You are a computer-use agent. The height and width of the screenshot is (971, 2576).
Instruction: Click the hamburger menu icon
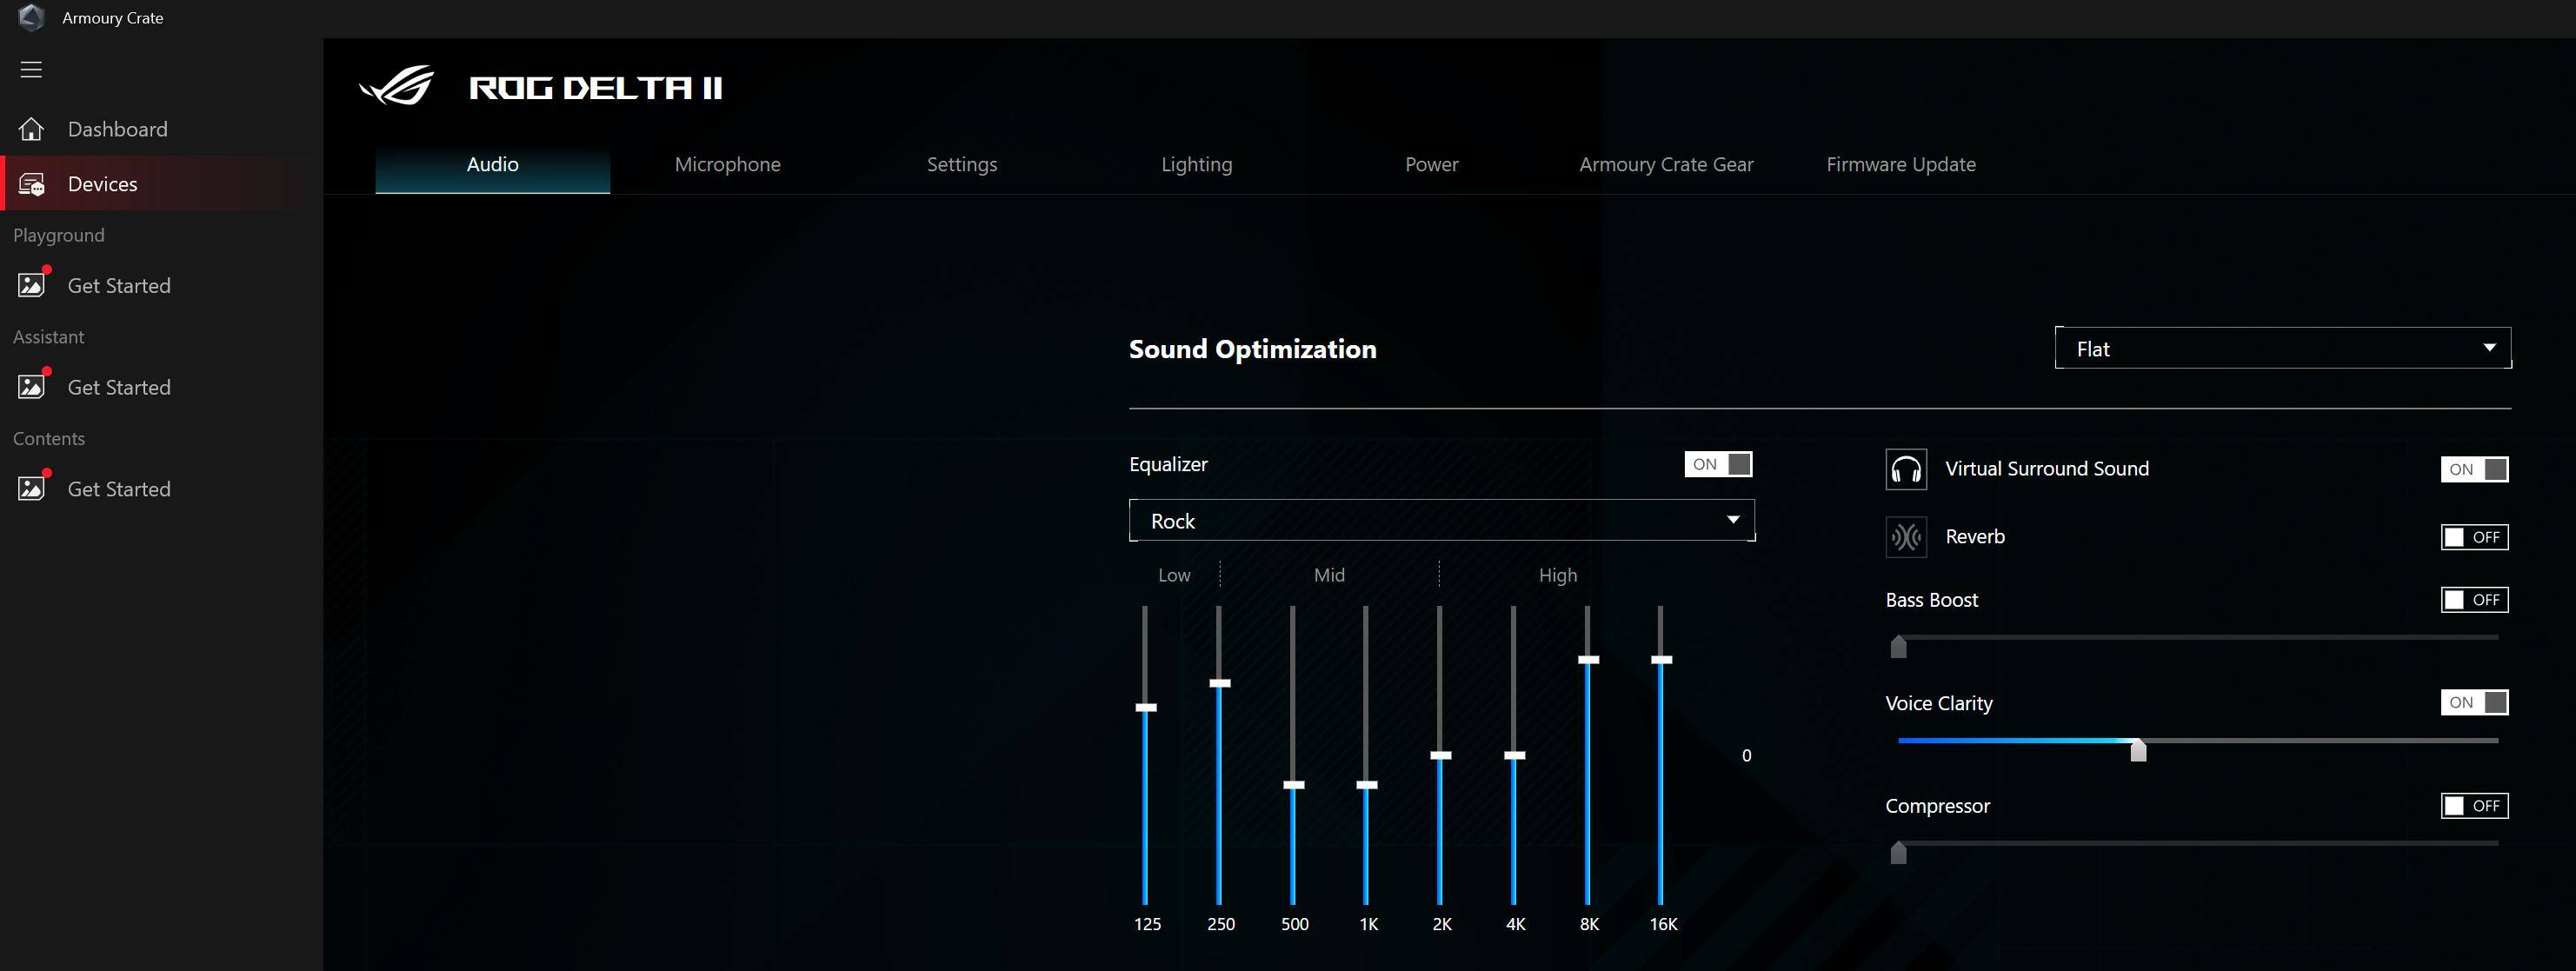(31, 69)
